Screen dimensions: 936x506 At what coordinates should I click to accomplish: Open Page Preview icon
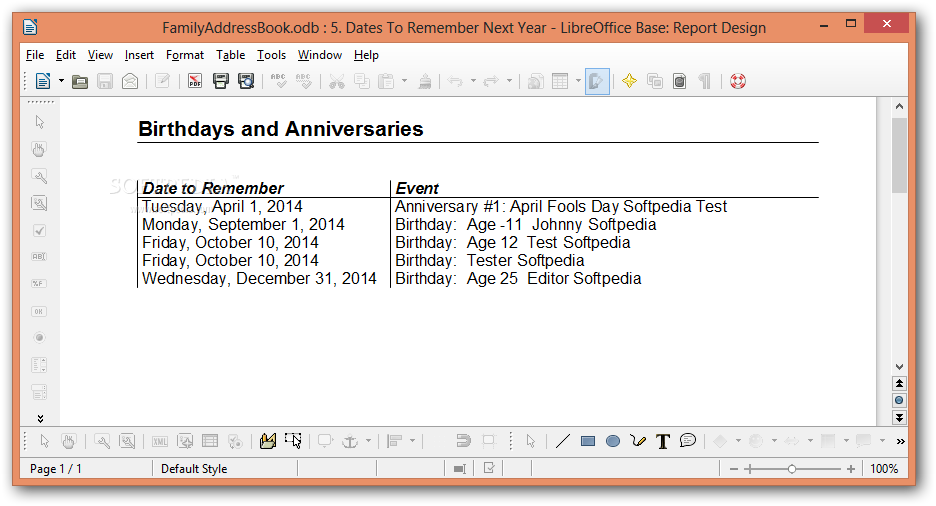click(x=246, y=81)
